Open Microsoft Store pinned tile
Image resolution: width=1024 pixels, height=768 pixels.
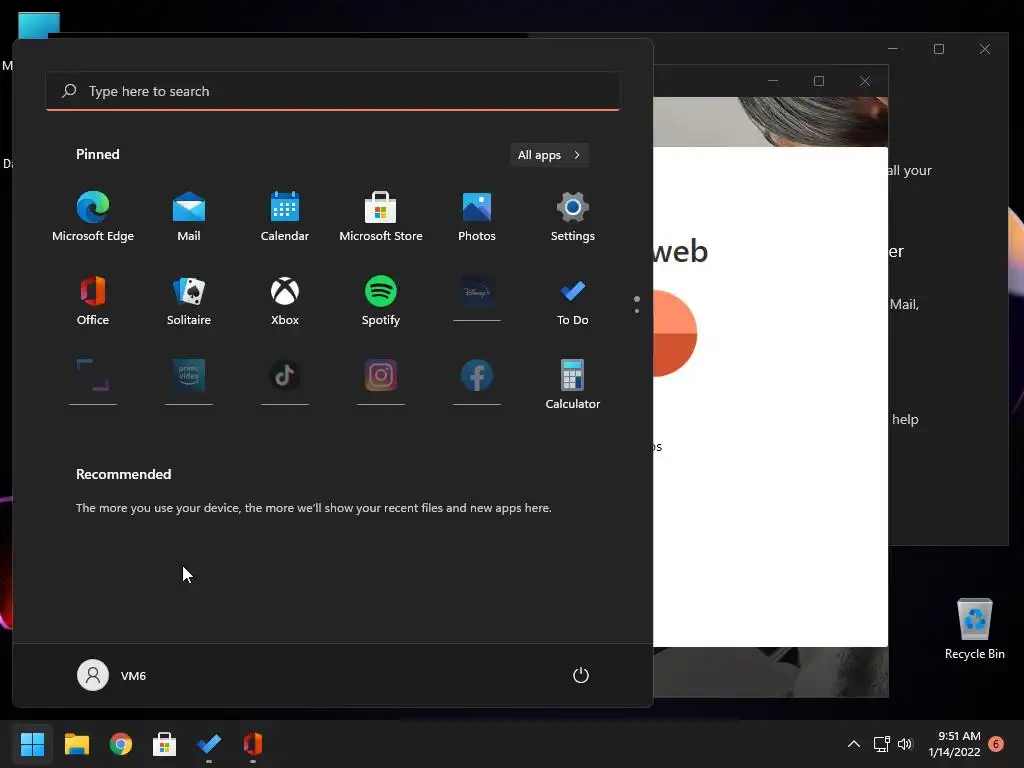click(381, 217)
